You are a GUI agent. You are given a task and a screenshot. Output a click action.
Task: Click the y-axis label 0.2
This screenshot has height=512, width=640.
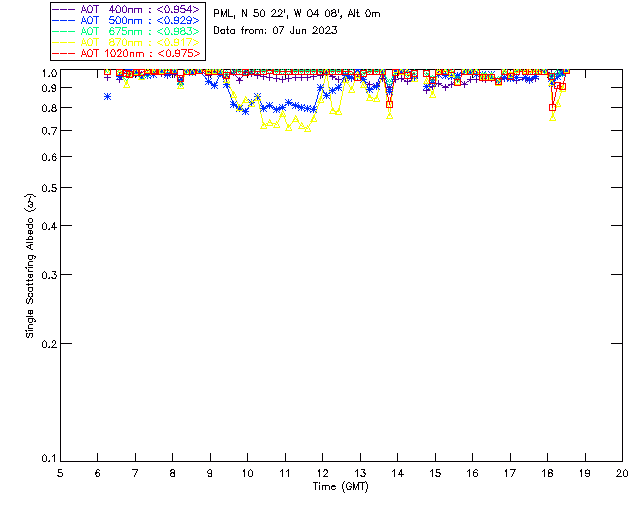coord(49,344)
